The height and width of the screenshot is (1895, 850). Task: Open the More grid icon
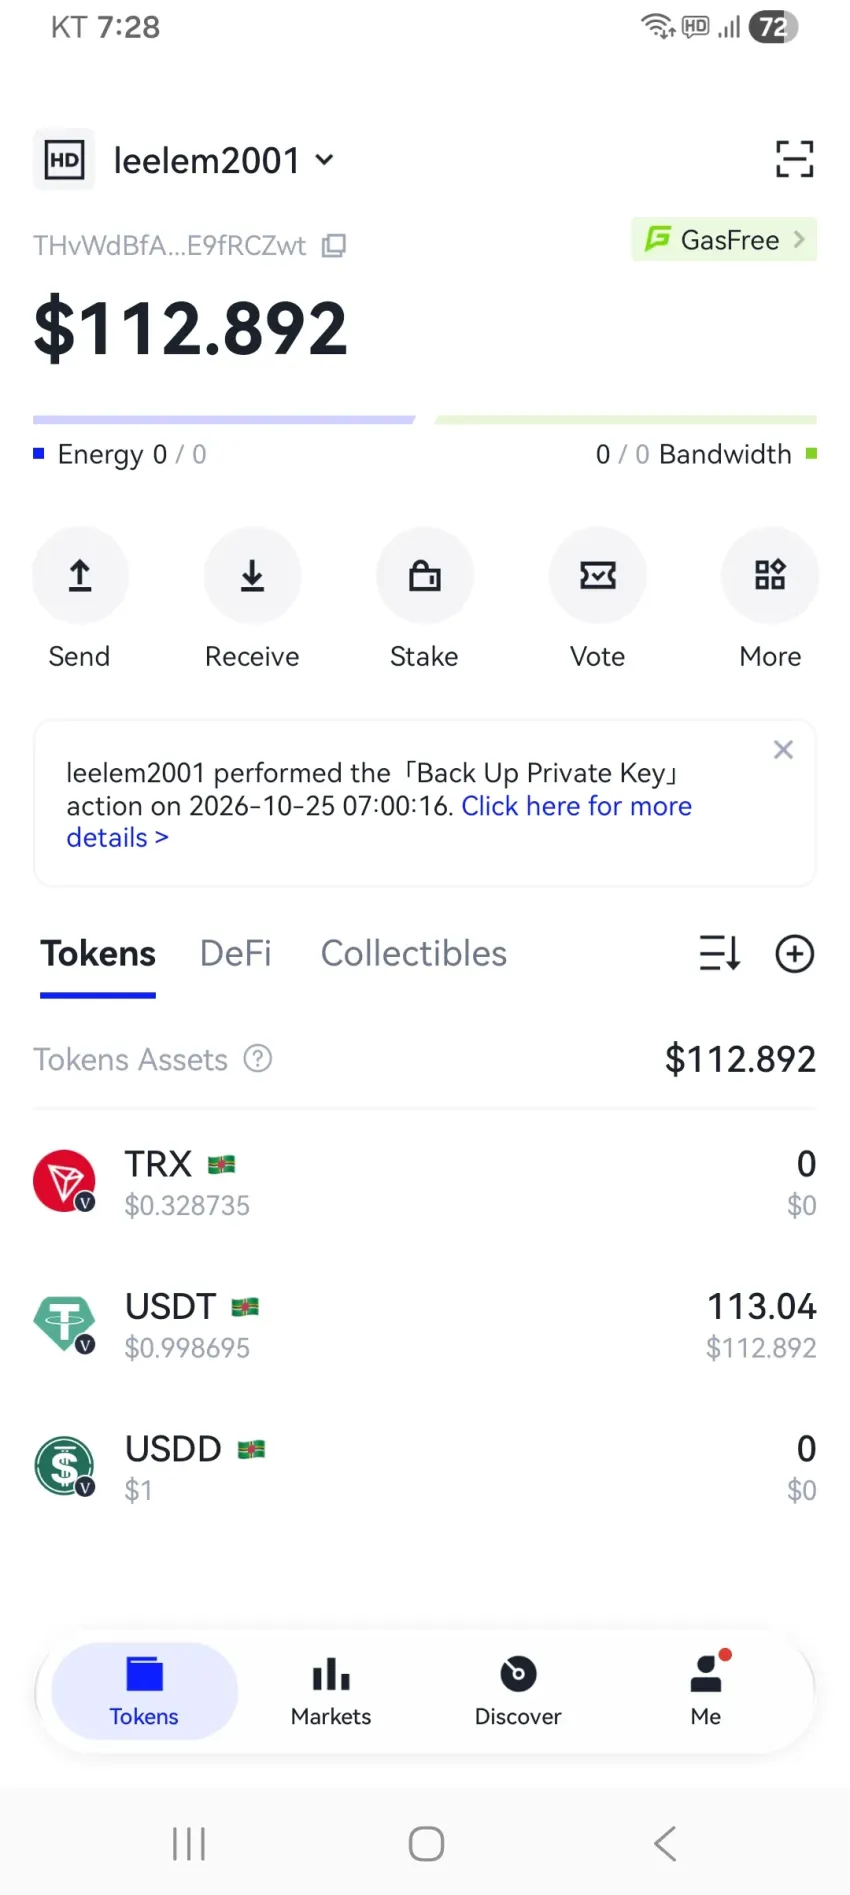(x=770, y=575)
